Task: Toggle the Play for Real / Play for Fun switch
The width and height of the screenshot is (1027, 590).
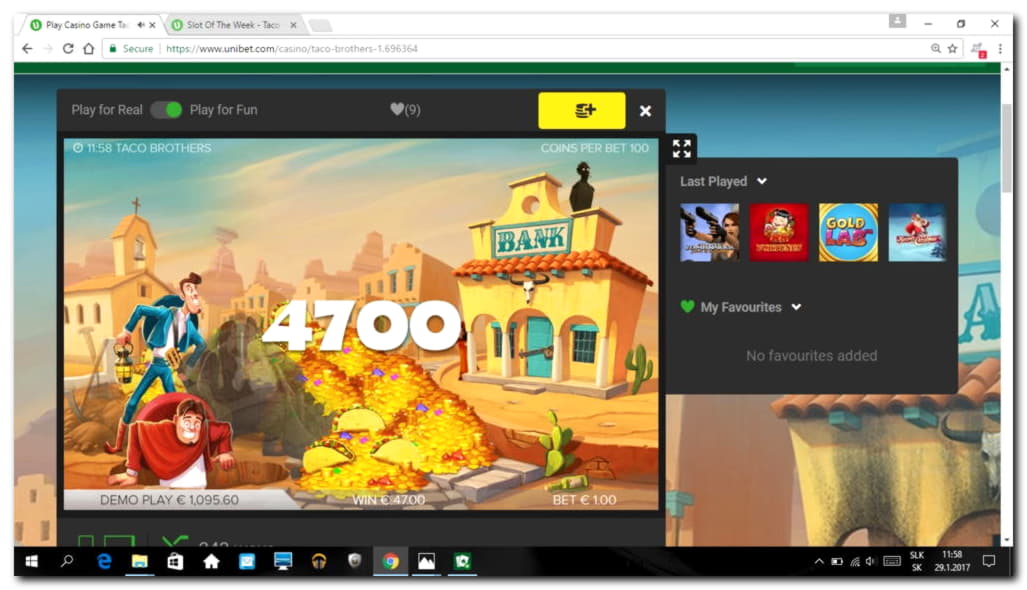Action: pos(166,110)
